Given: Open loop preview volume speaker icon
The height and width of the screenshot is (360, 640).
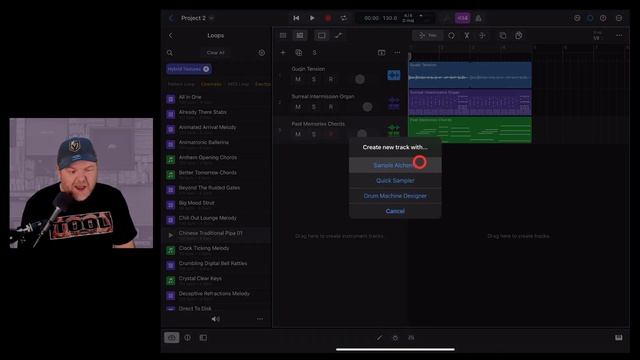Looking at the screenshot, I should [x=216, y=319].
